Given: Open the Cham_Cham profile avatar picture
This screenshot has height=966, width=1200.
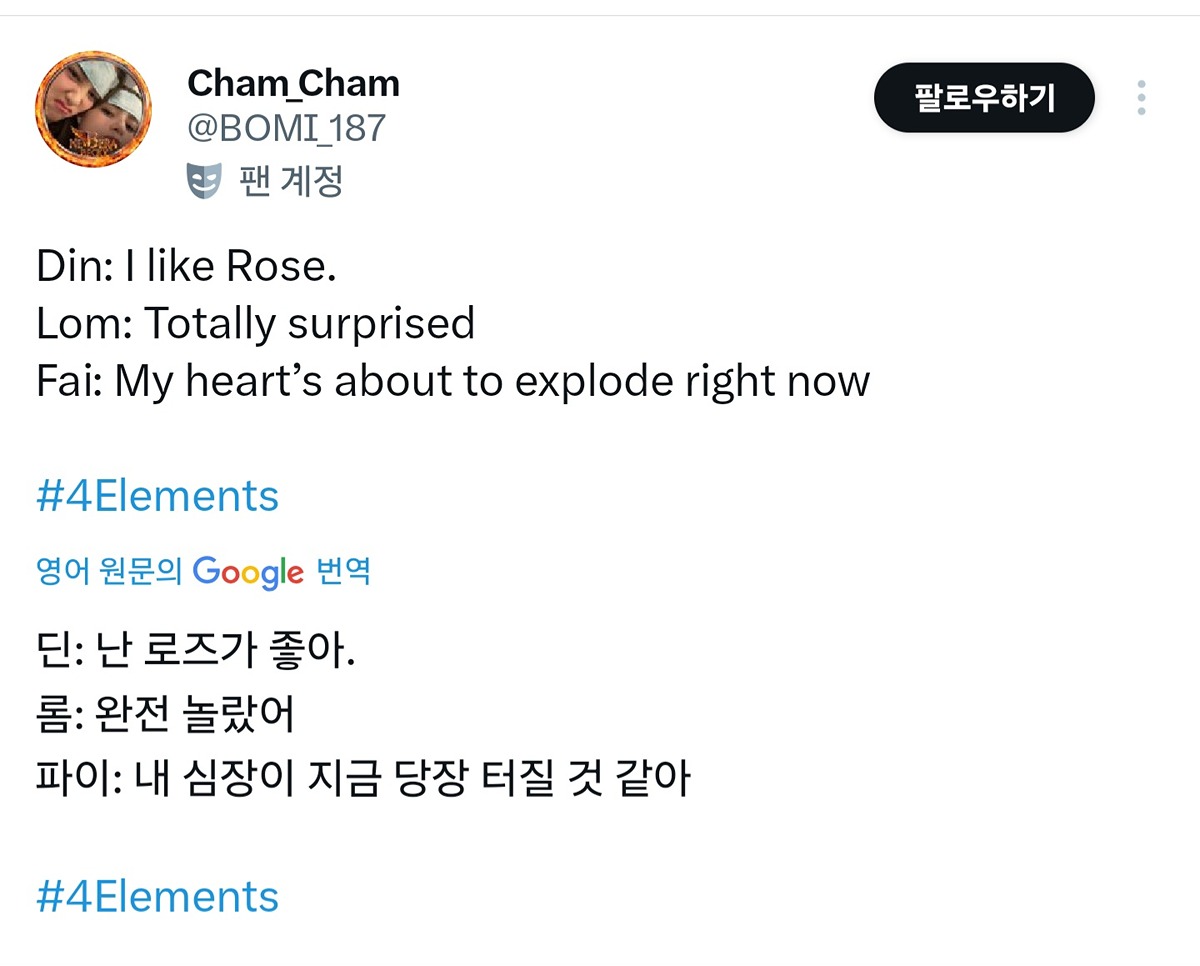Looking at the screenshot, I should coord(93,109).
